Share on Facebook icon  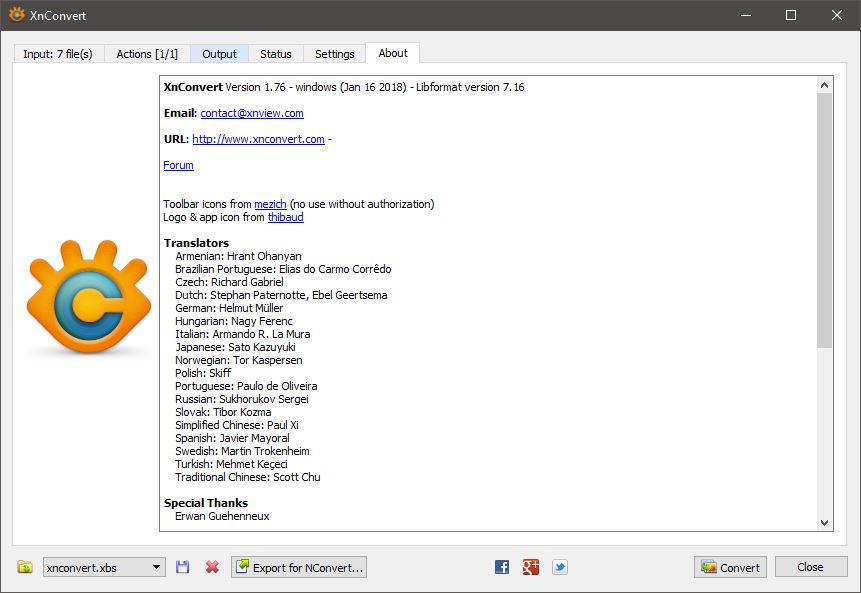(x=502, y=567)
